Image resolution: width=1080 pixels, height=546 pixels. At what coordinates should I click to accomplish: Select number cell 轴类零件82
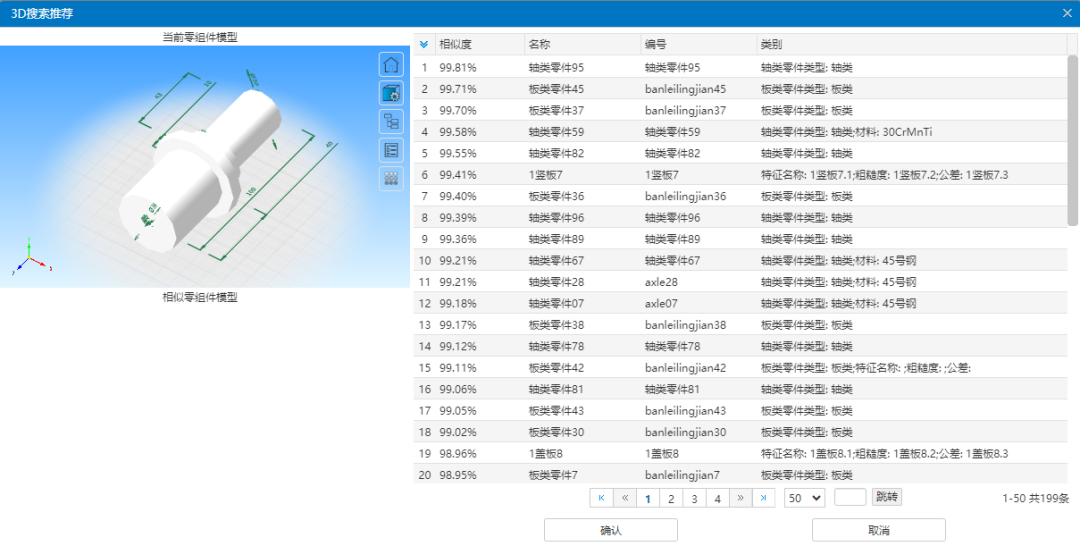click(698, 153)
